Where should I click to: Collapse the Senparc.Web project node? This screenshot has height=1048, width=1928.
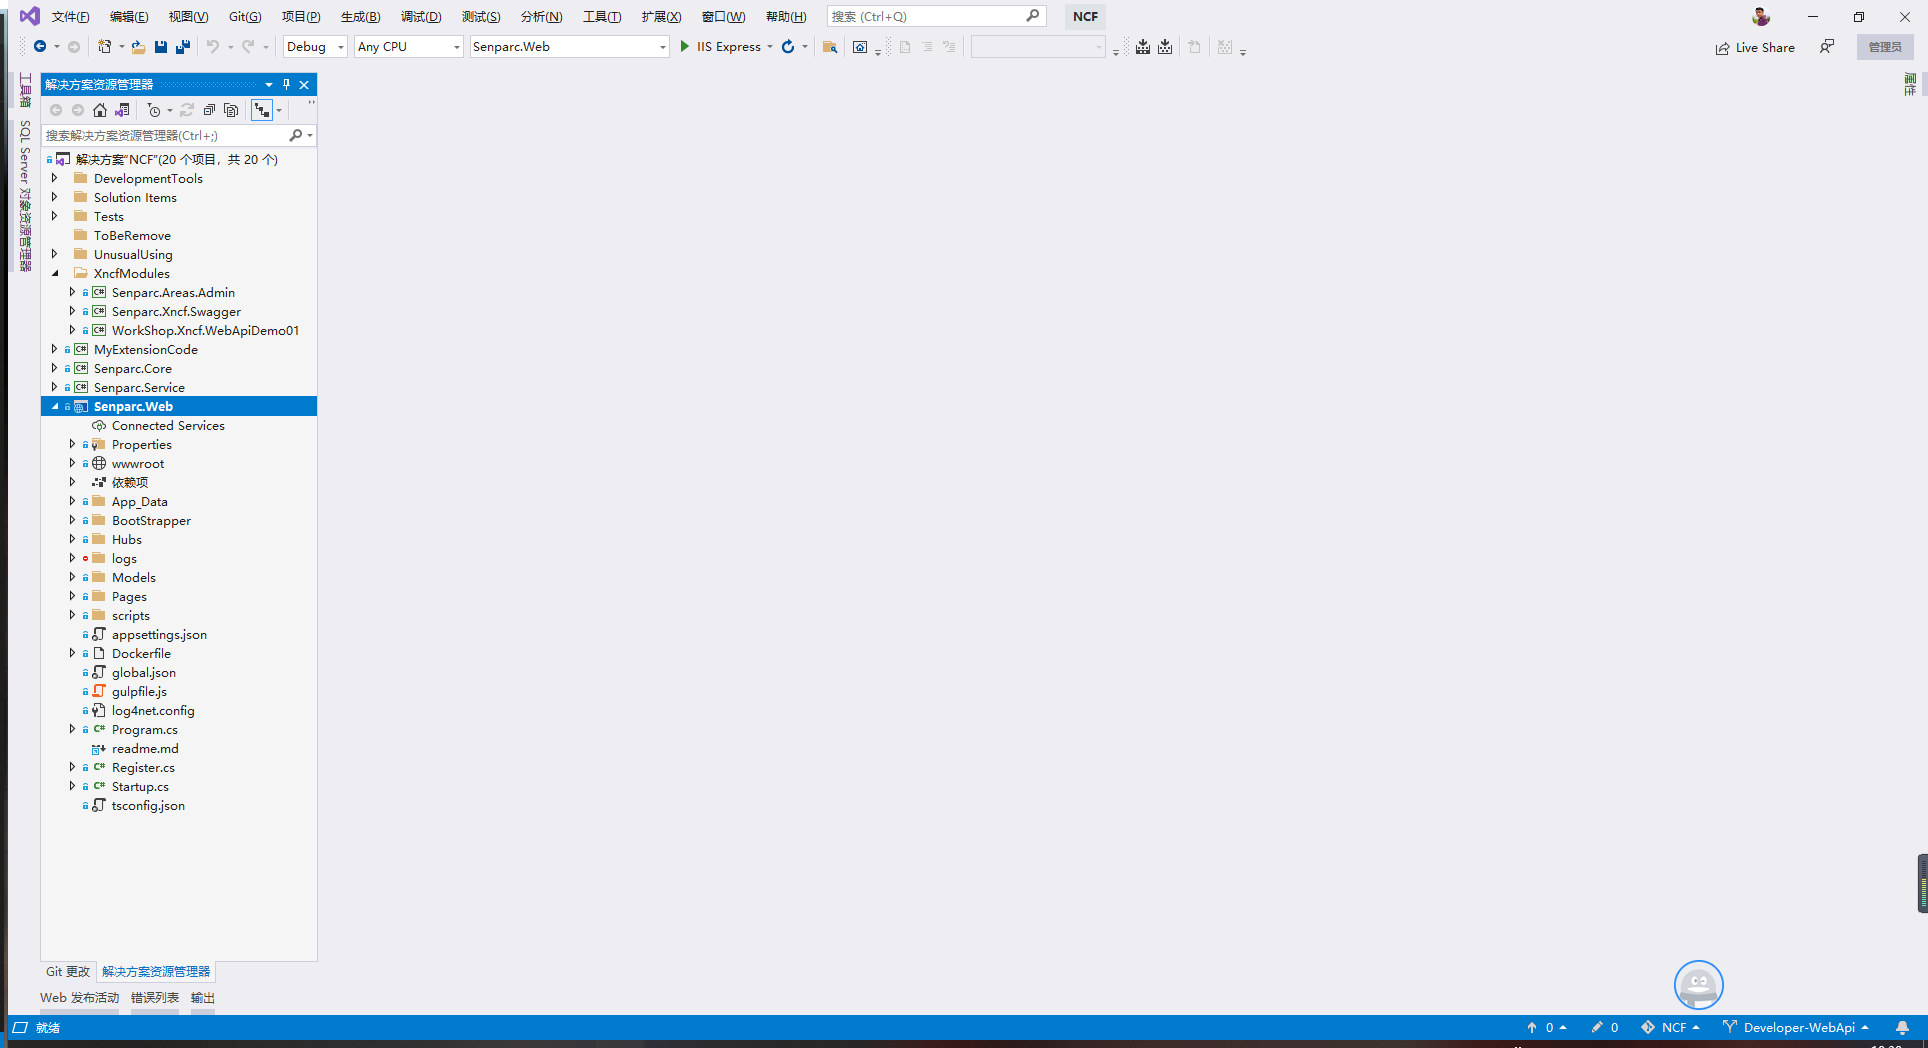(x=55, y=406)
